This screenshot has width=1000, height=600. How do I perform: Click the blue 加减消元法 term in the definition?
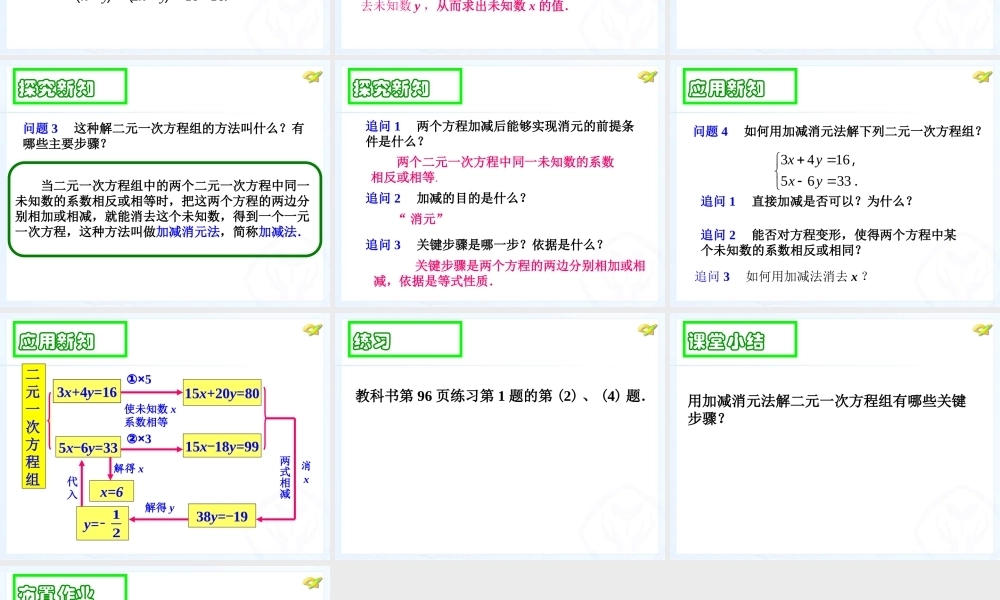[x=188, y=232]
